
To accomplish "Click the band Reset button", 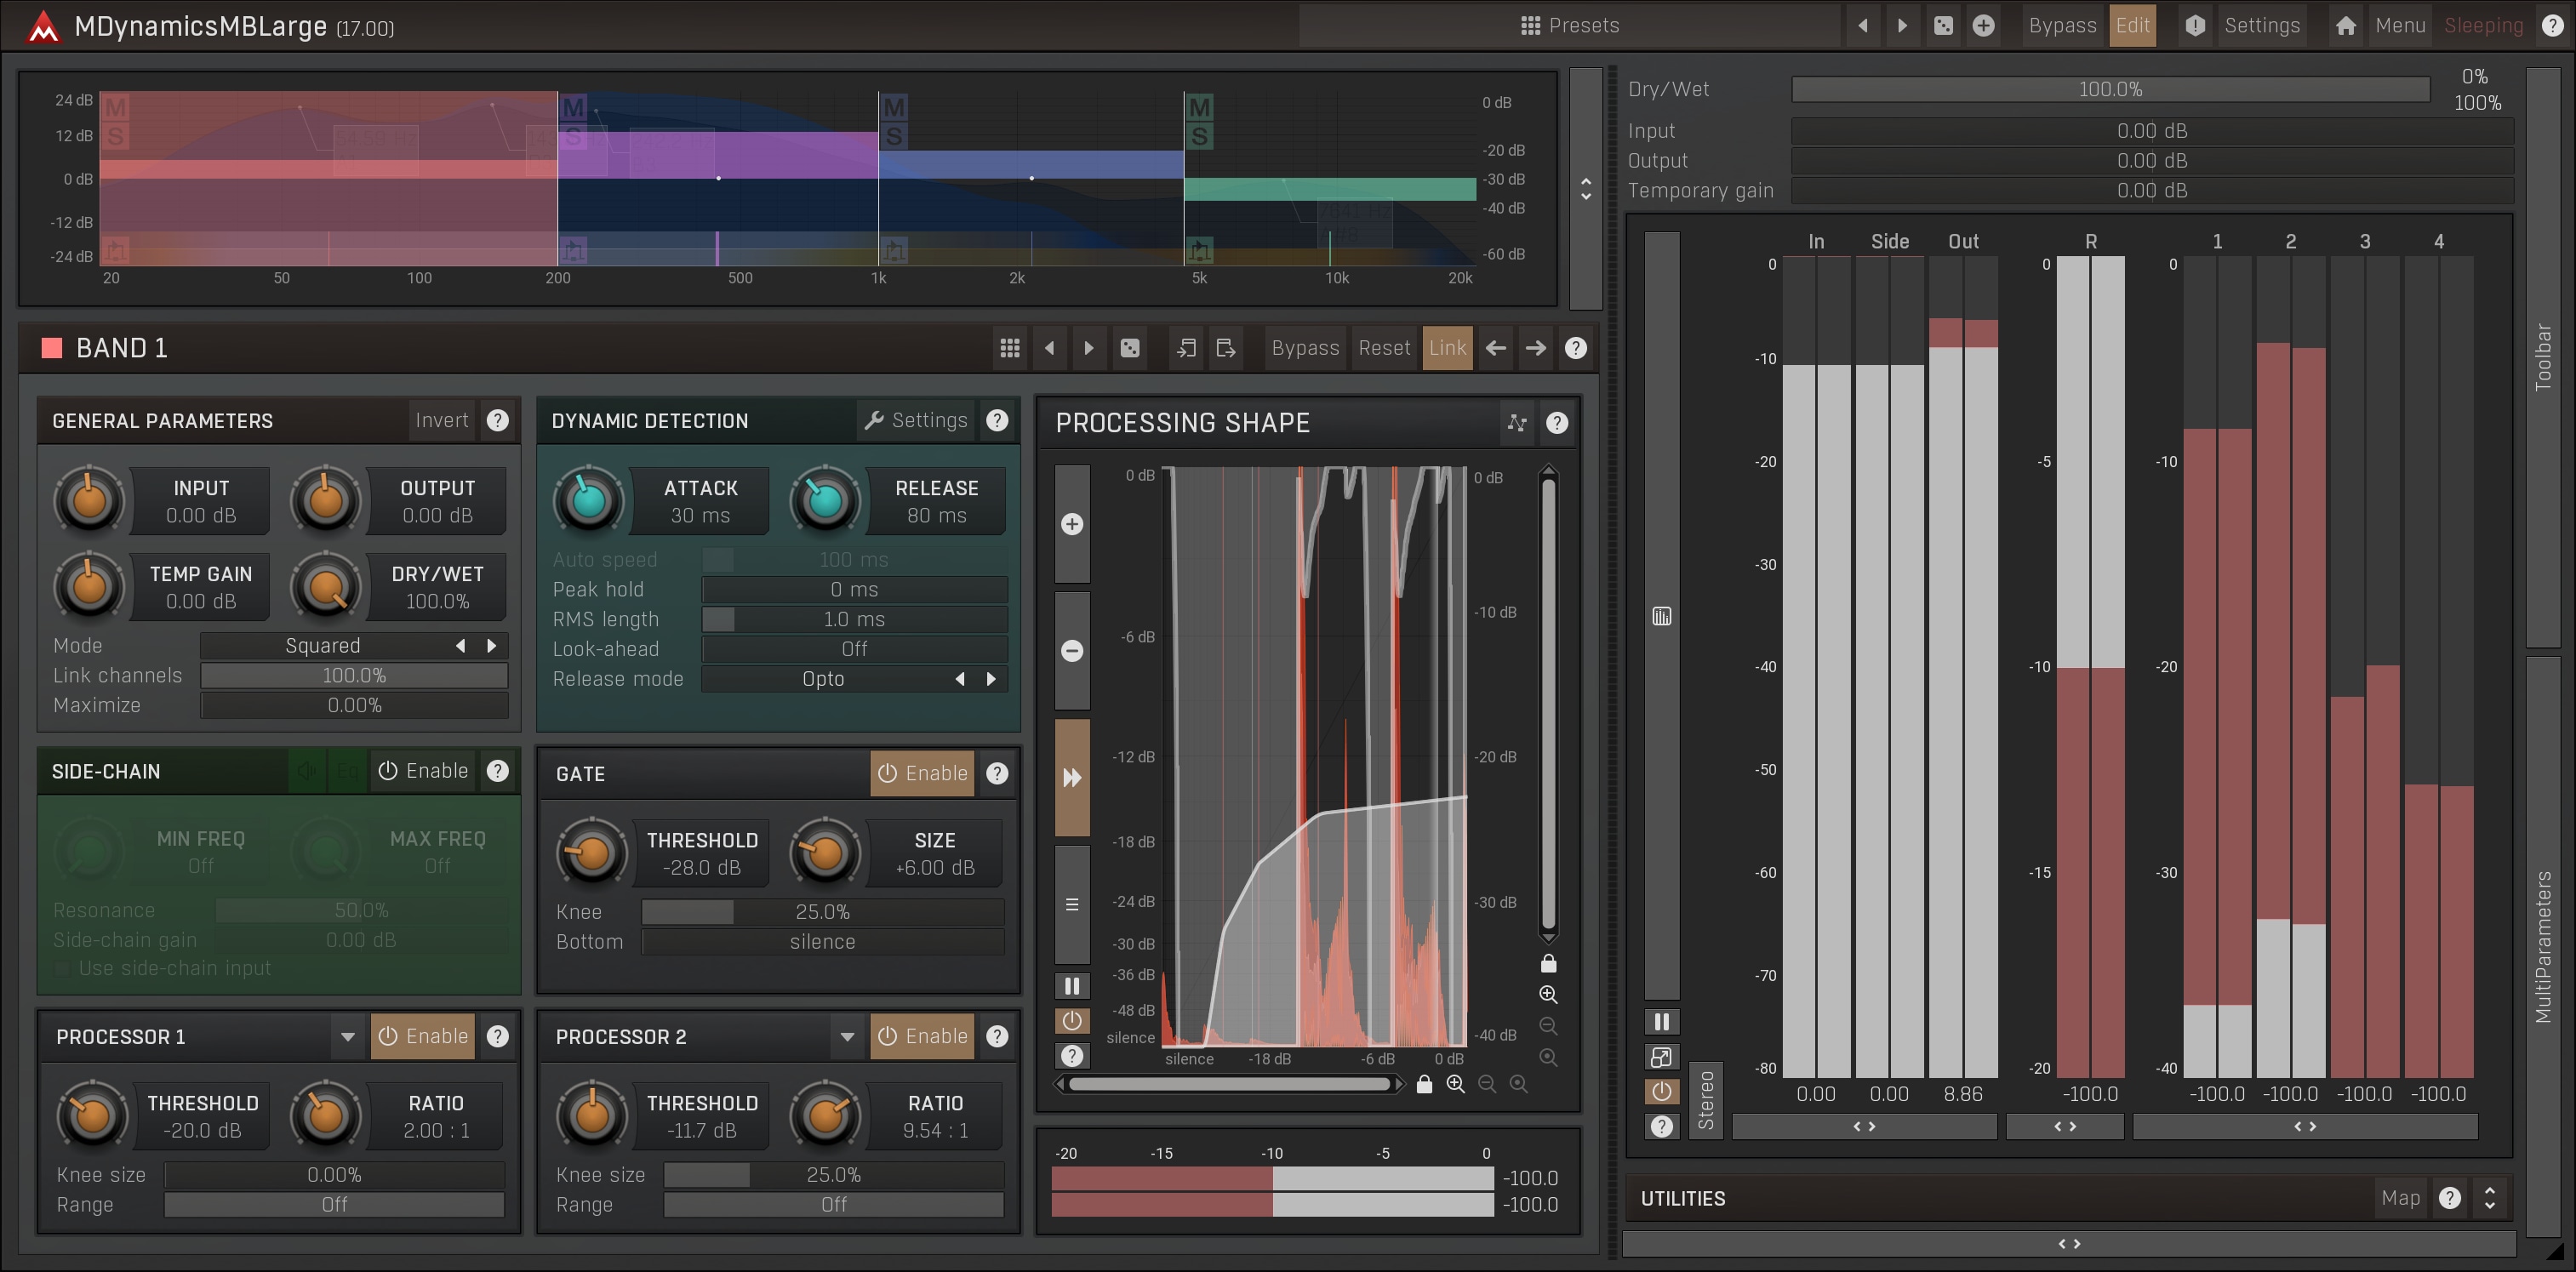I will pyautogui.click(x=1383, y=348).
